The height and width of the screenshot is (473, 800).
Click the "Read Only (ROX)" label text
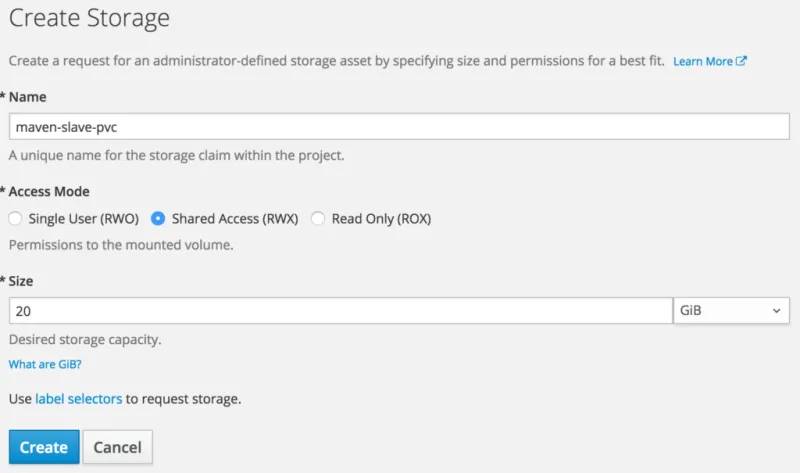coord(381,218)
